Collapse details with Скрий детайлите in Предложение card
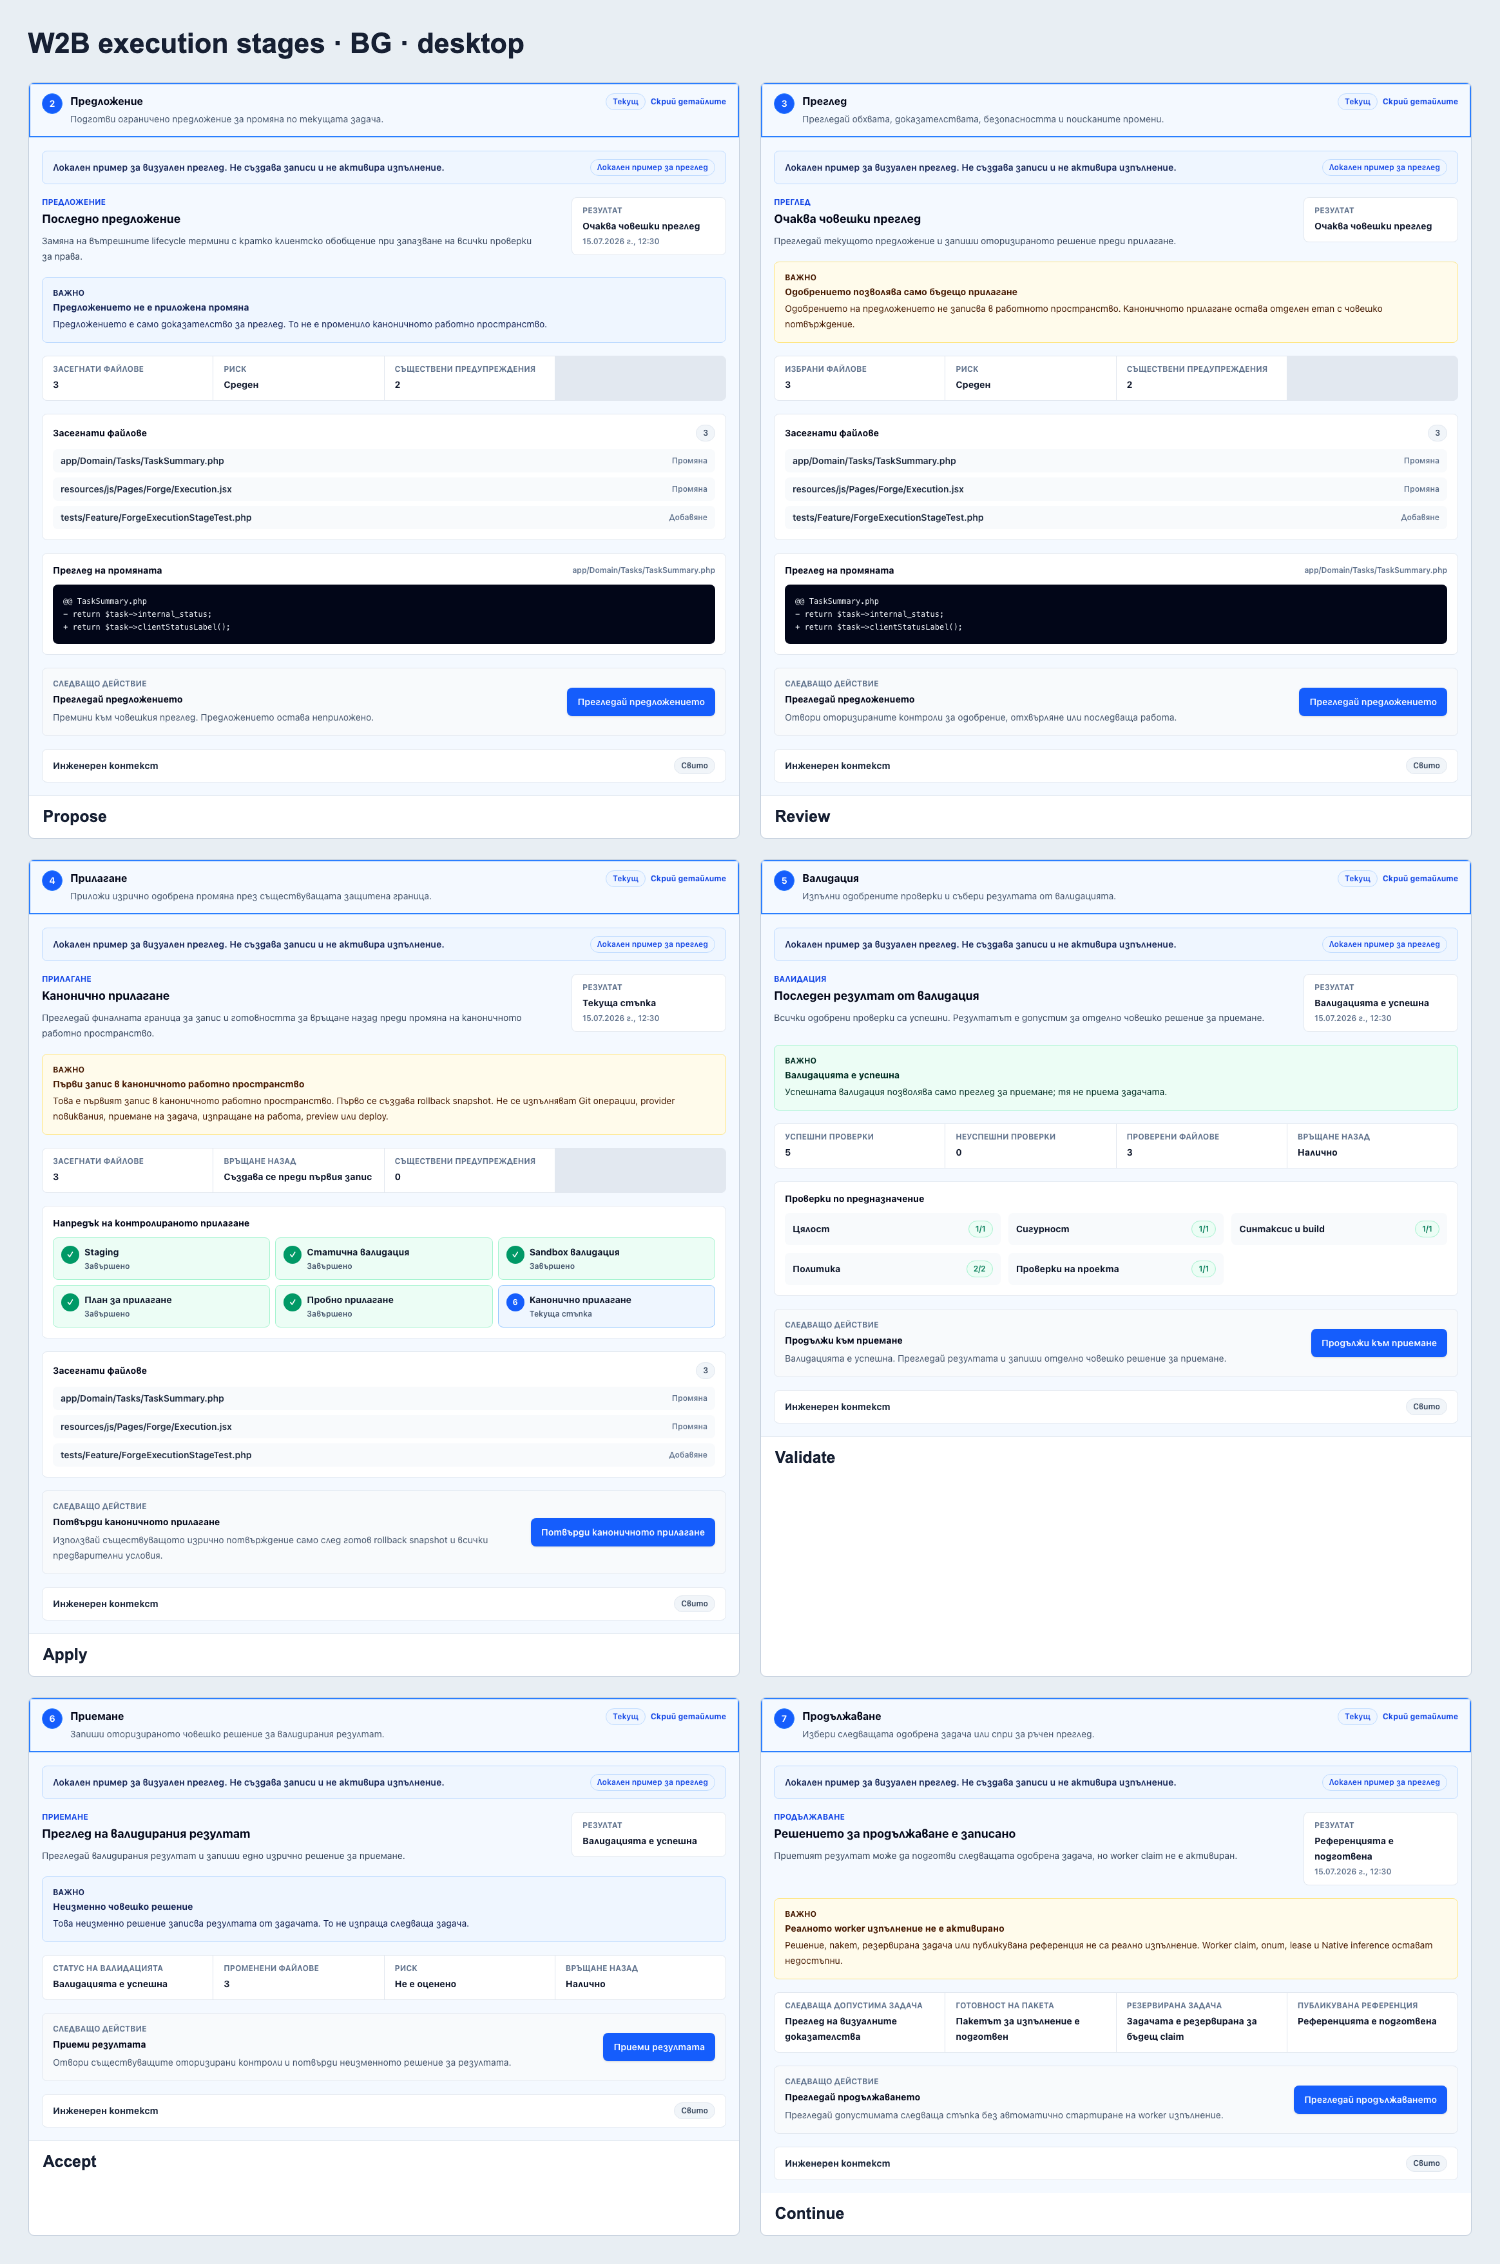 (x=688, y=101)
